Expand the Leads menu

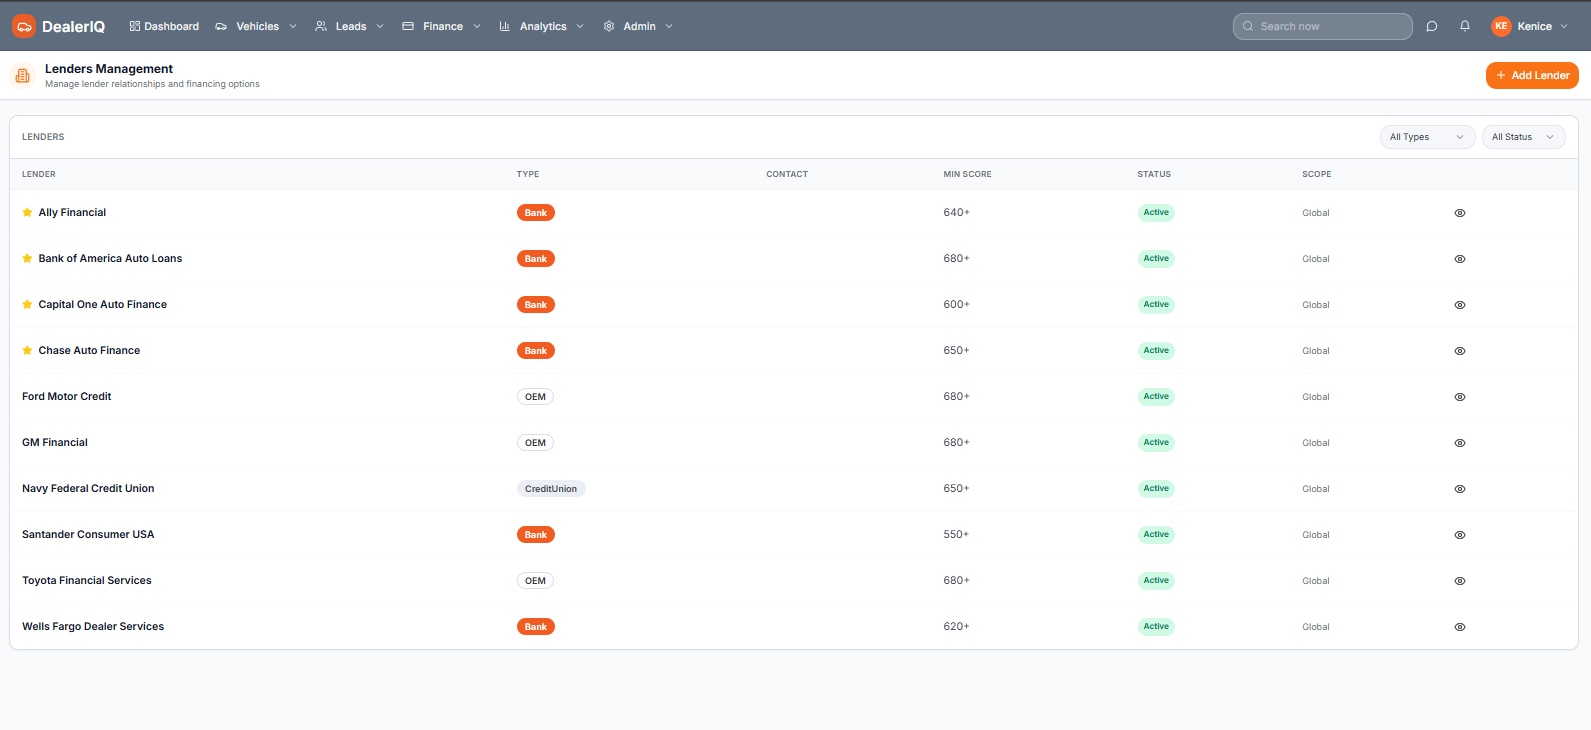(x=350, y=26)
